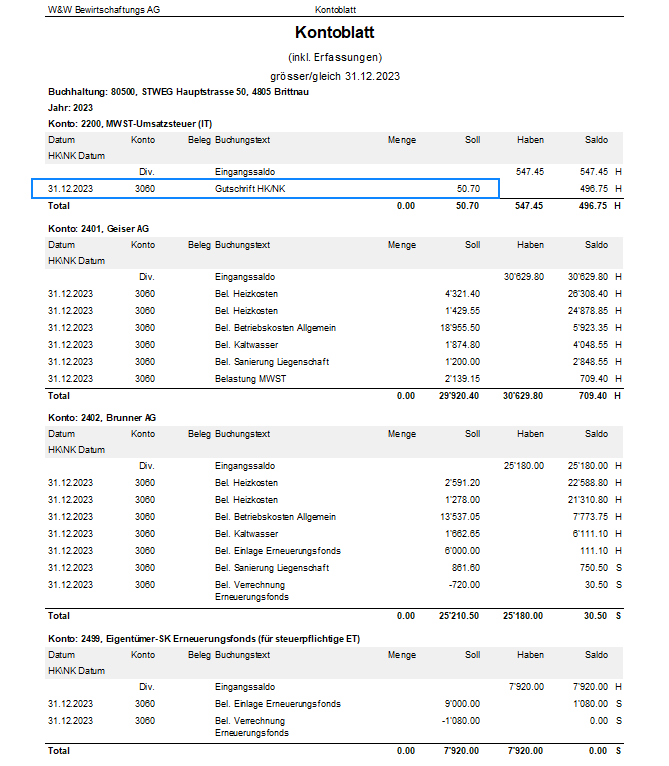The width and height of the screenshot is (669, 766).
Task: Select Soll amount 9'000.00
Action: point(462,704)
